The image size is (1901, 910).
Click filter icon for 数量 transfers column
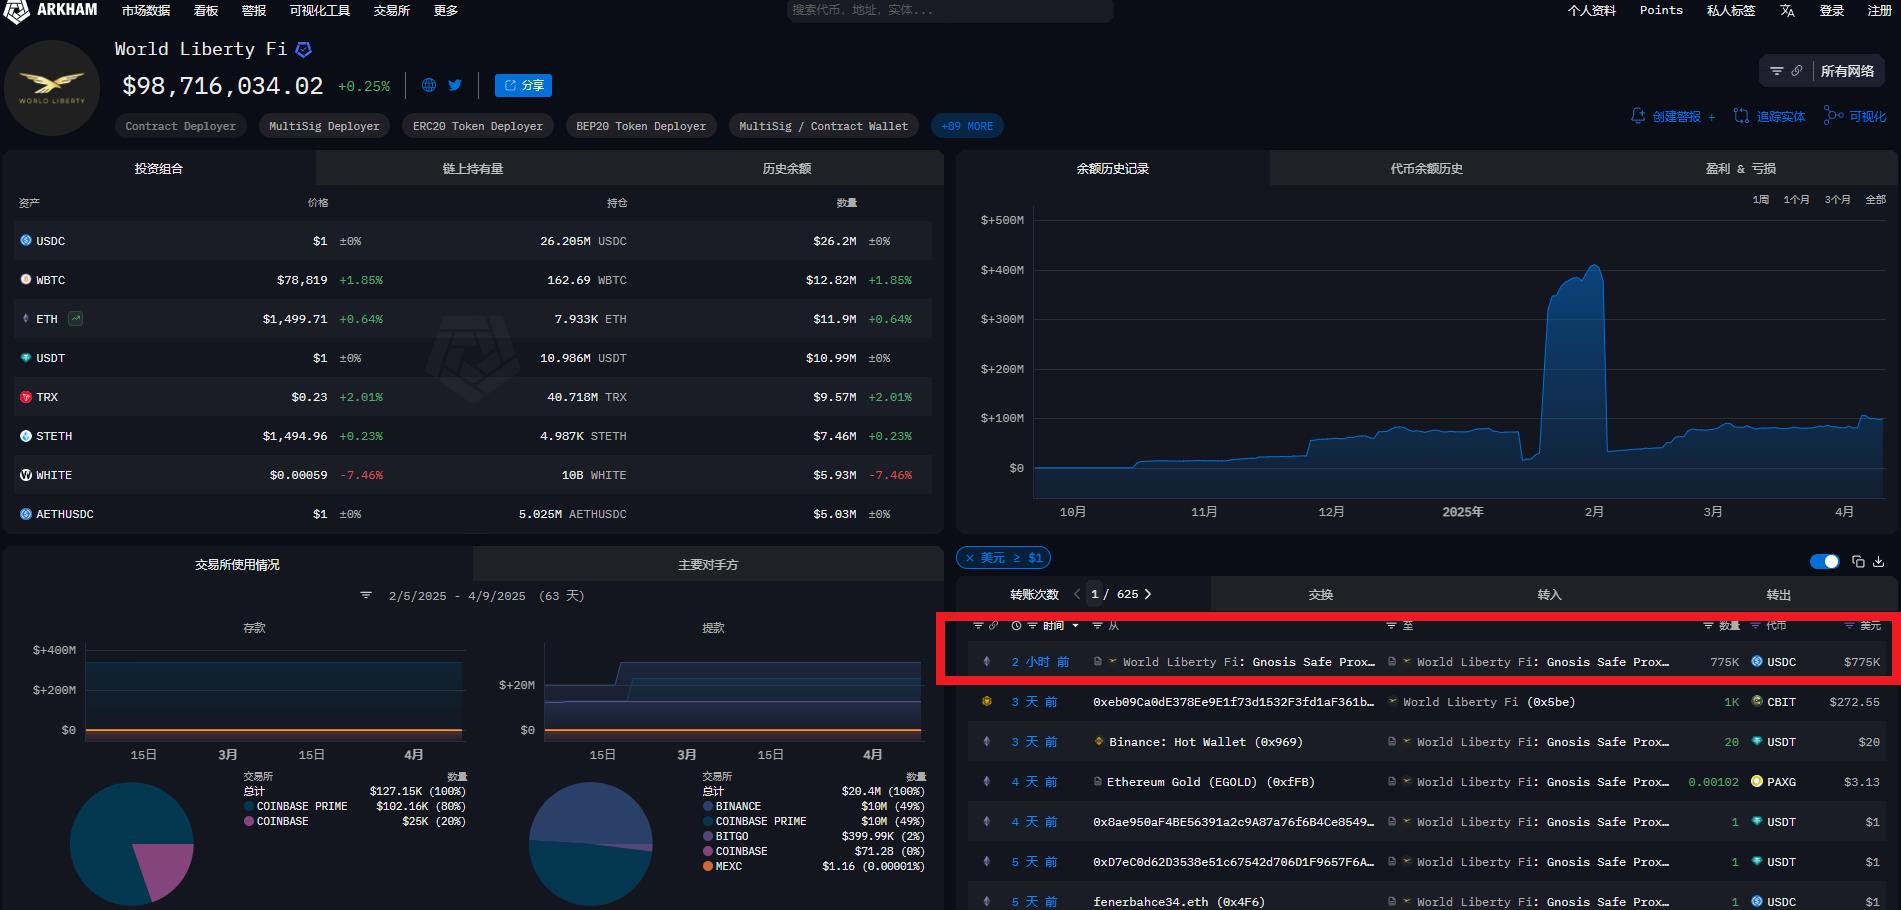click(x=1708, y=626)
